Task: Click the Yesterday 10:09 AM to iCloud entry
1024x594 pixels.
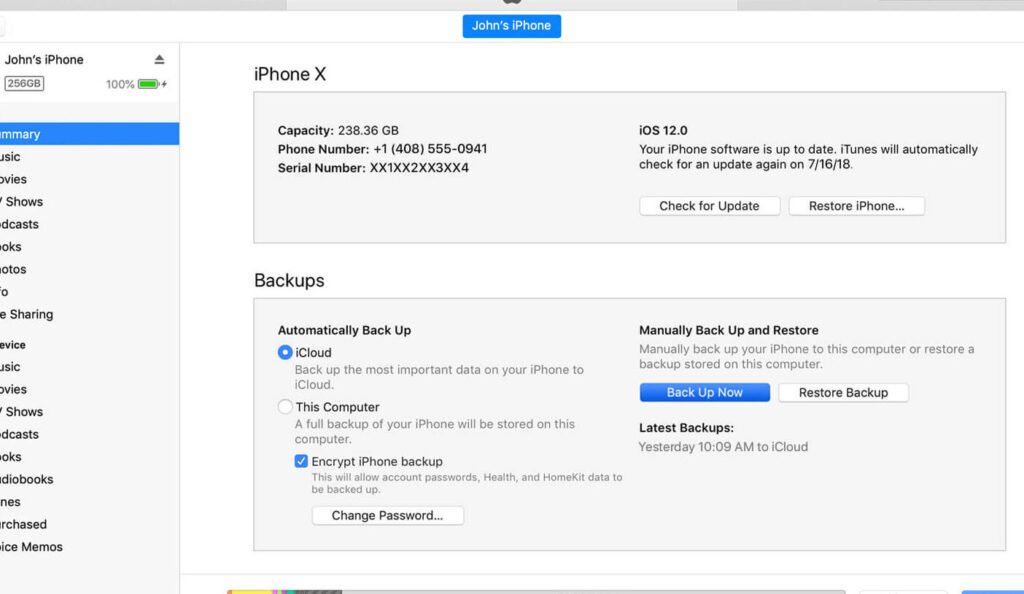Action: pos(723,447)
